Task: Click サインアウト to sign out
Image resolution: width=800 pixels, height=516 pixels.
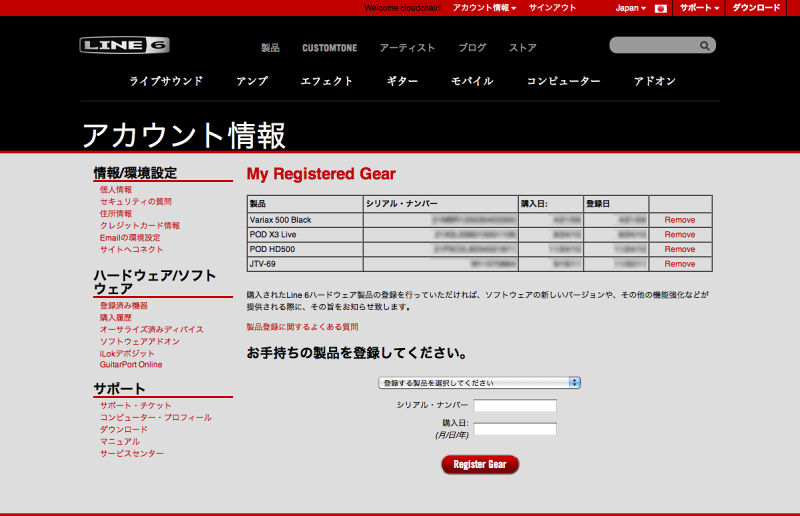Action: [x=552, y=8]
